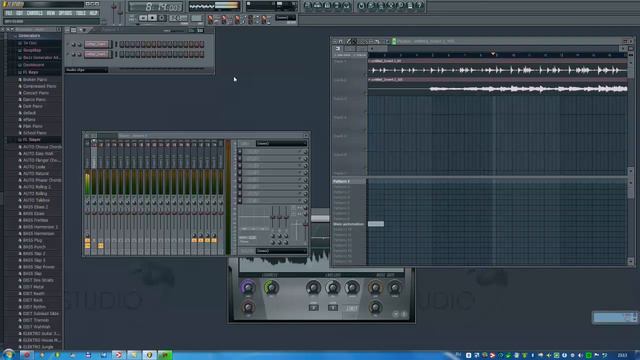Select the Concert Piano preset
The image size is (640, 360).
pyautogui.click(x=36, y=93)
